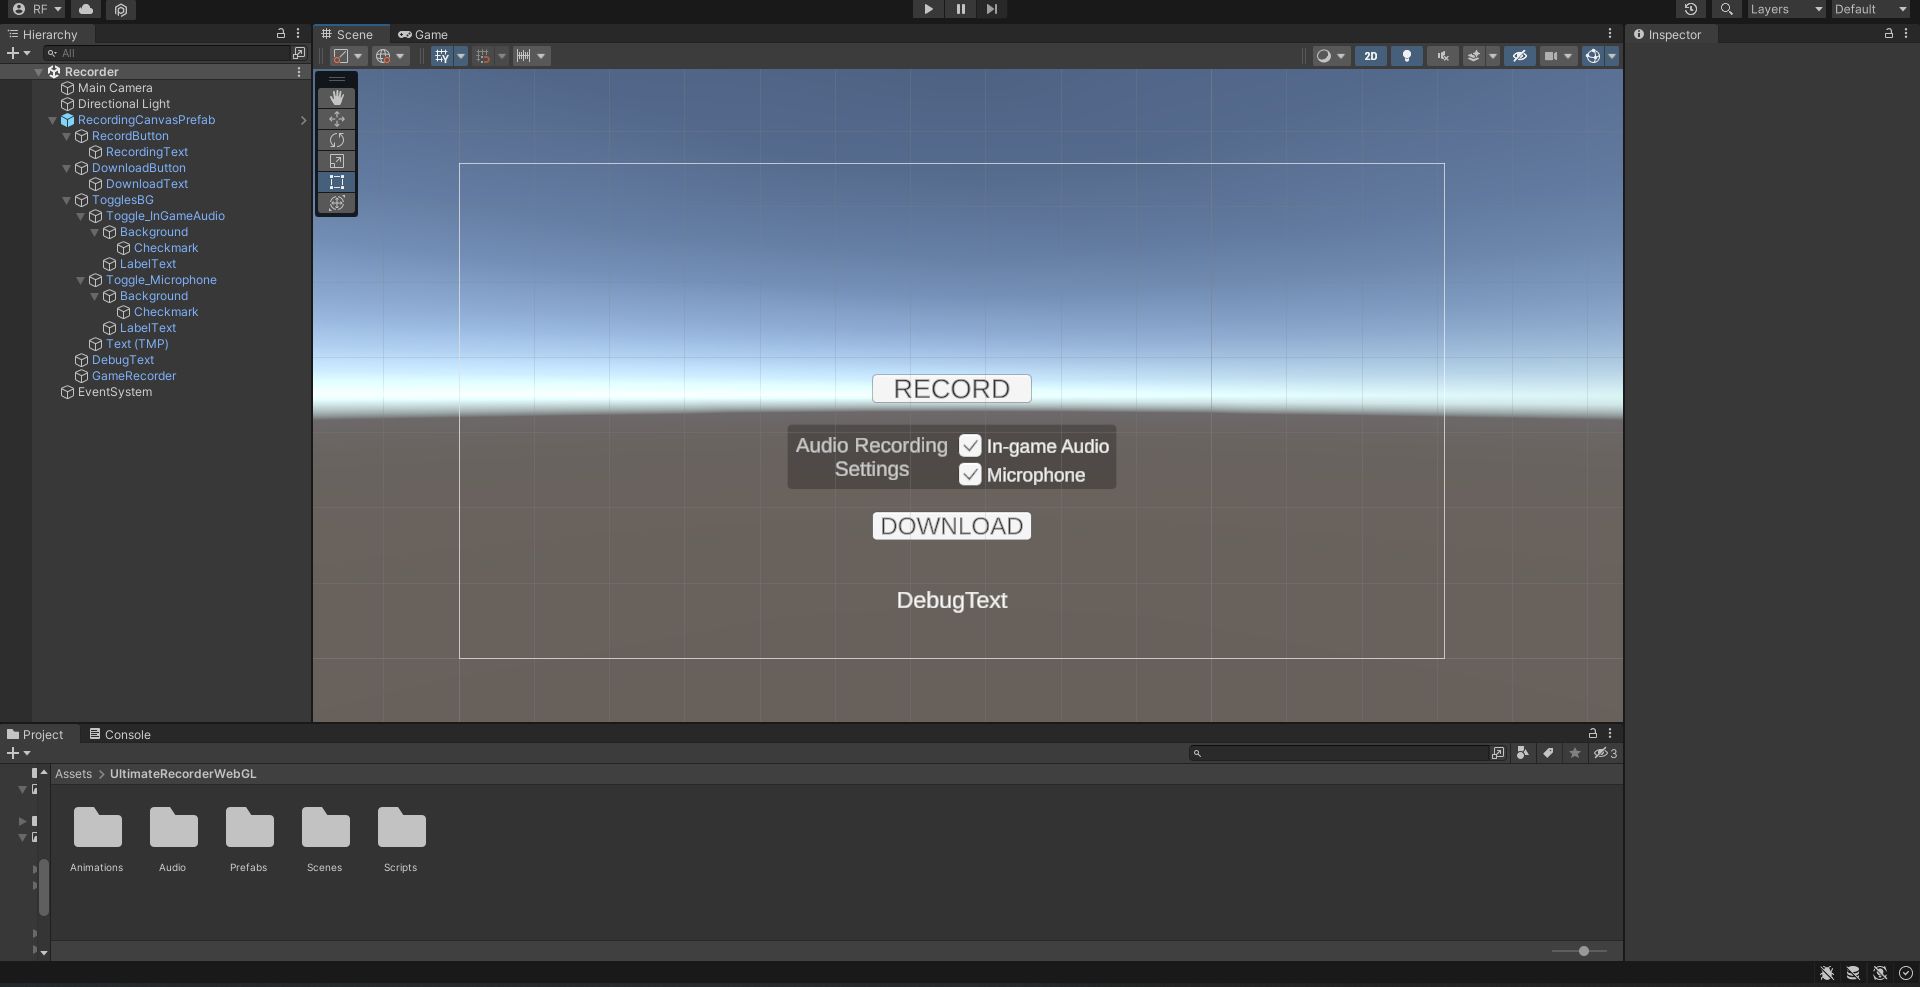
Task: Open the Unity cloud services icon
Action: [86, 9]
